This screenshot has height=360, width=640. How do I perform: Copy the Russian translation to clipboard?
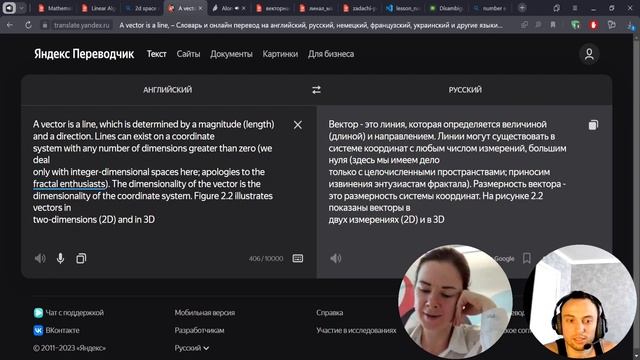pos(593,125)
